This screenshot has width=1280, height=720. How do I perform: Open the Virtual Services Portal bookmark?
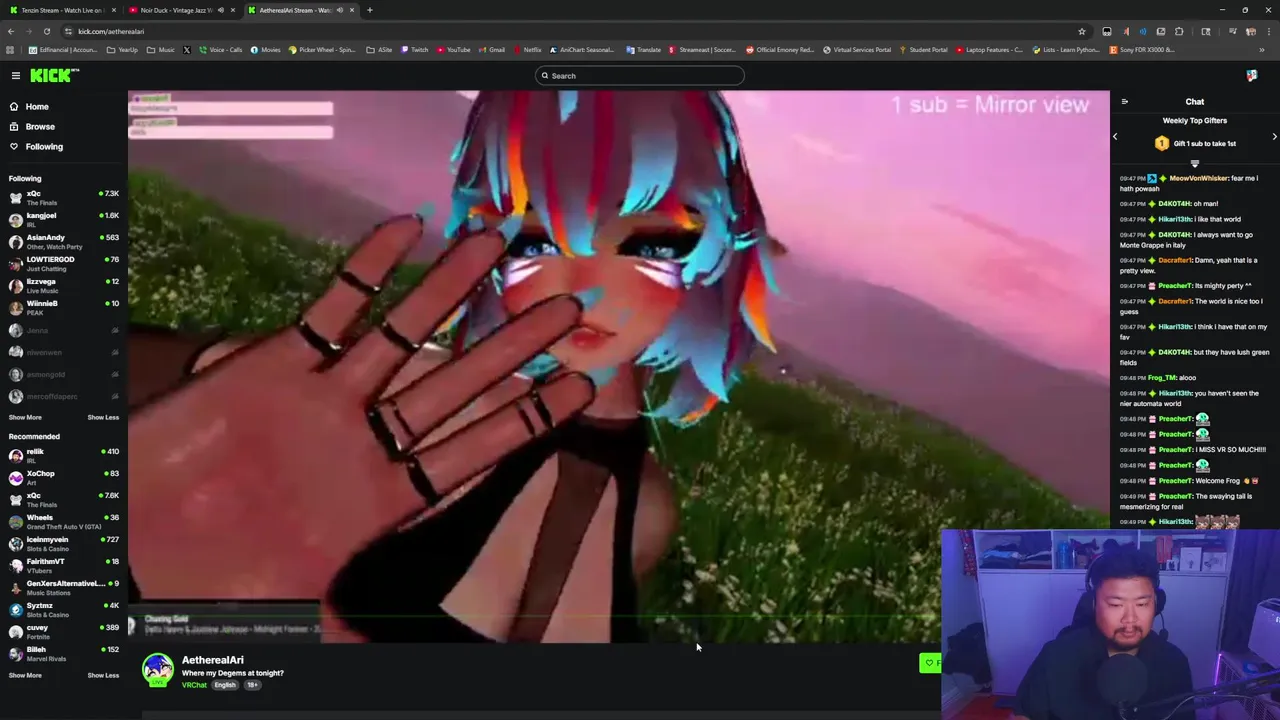click(858, 50)
